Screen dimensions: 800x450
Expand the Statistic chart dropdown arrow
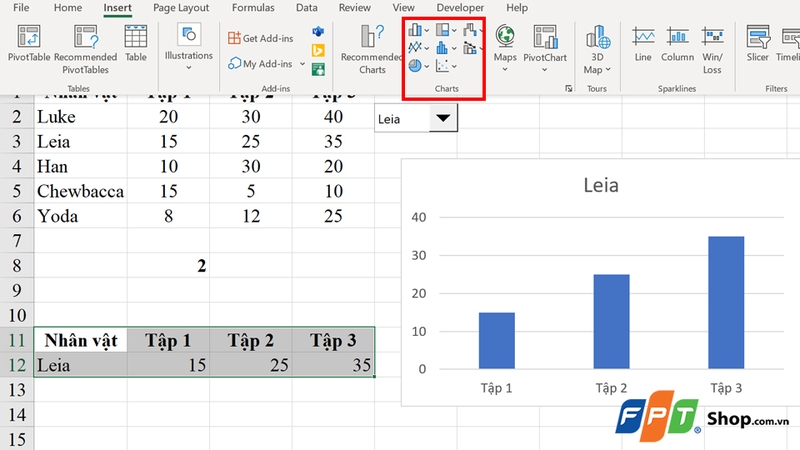click(x=454, y=48)
